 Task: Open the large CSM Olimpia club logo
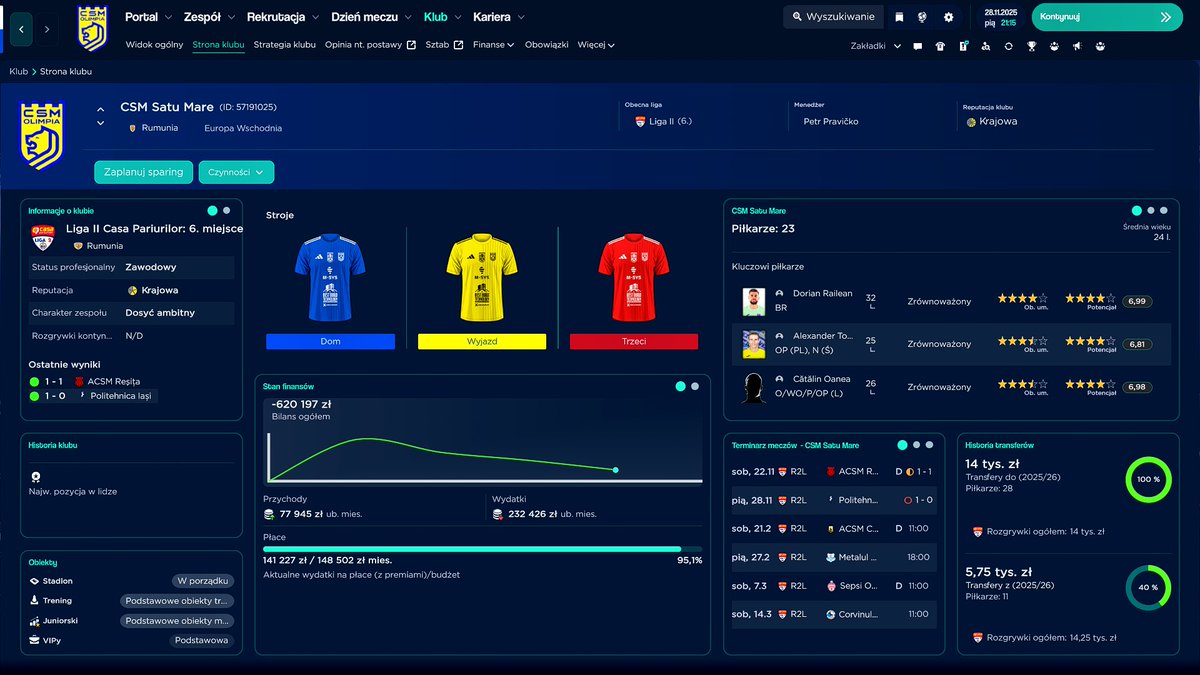click(42, 135)
